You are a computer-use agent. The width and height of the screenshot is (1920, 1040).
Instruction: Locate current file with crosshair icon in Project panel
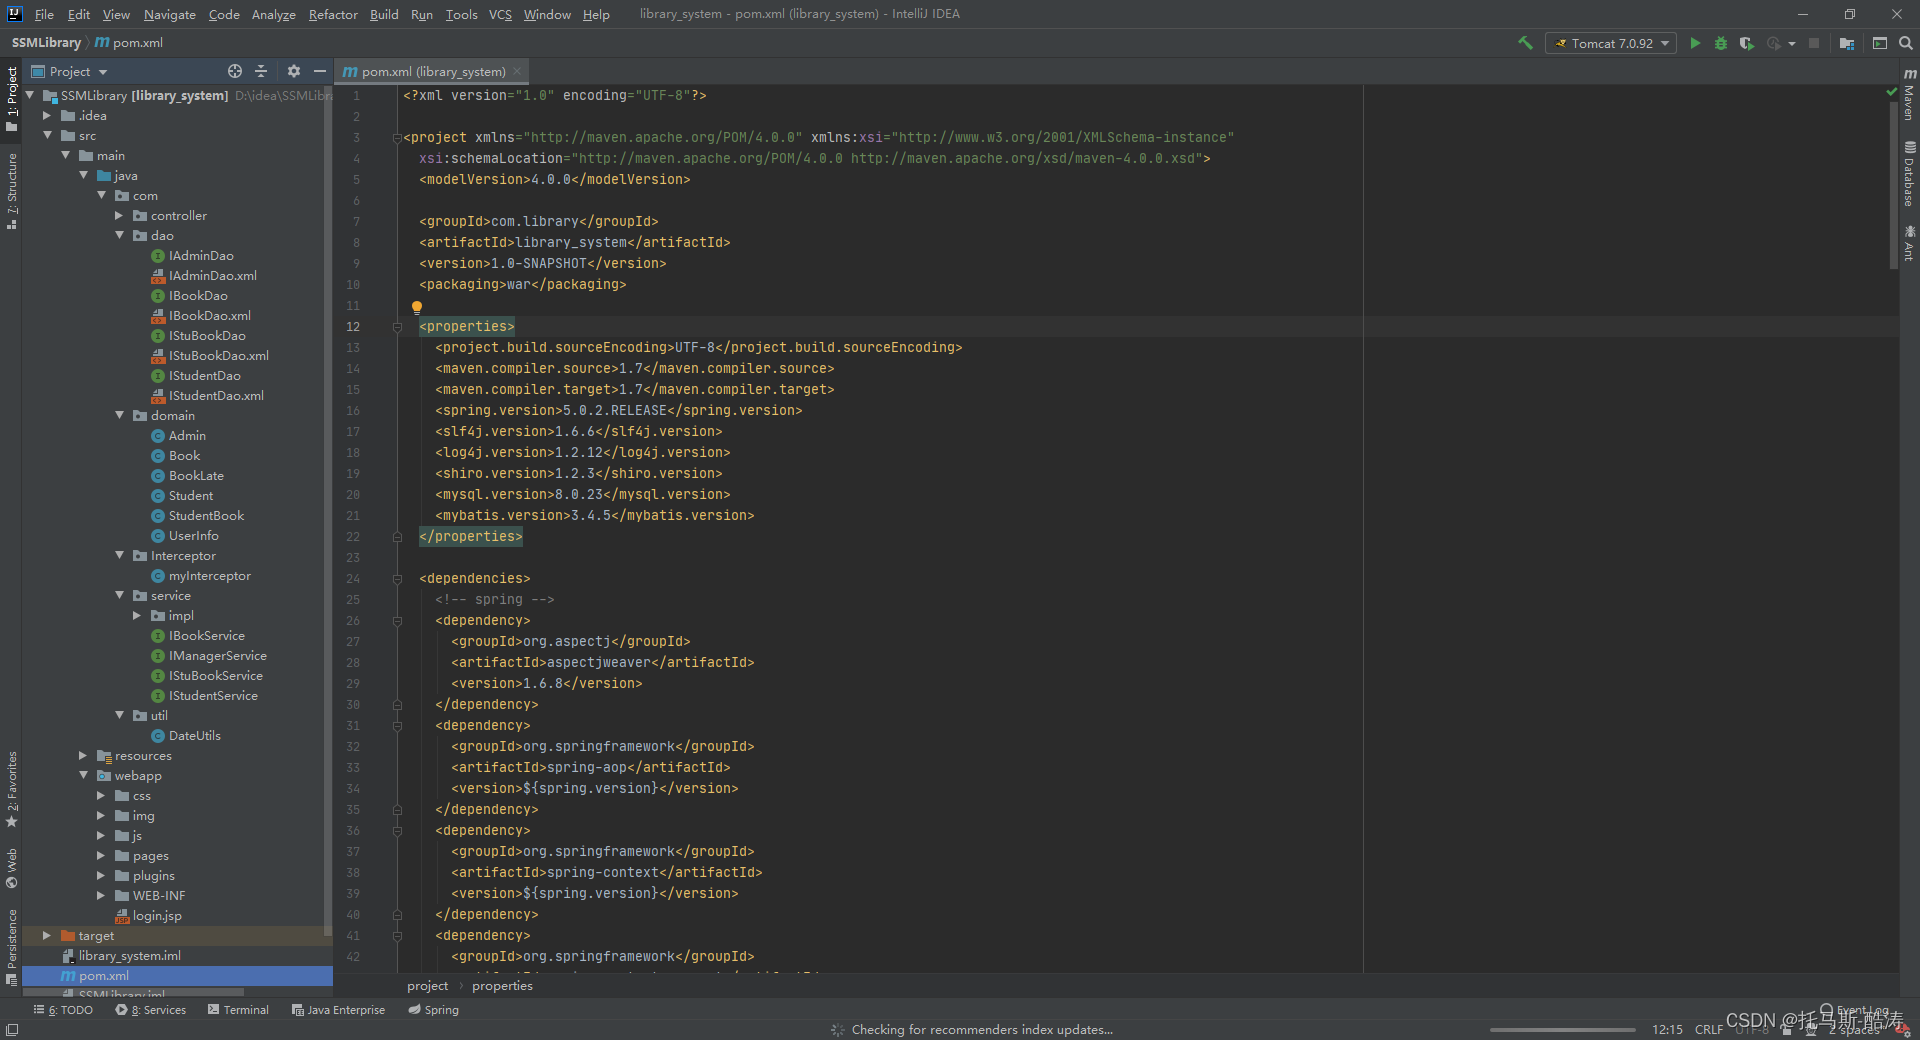click(x=235, y=71)
